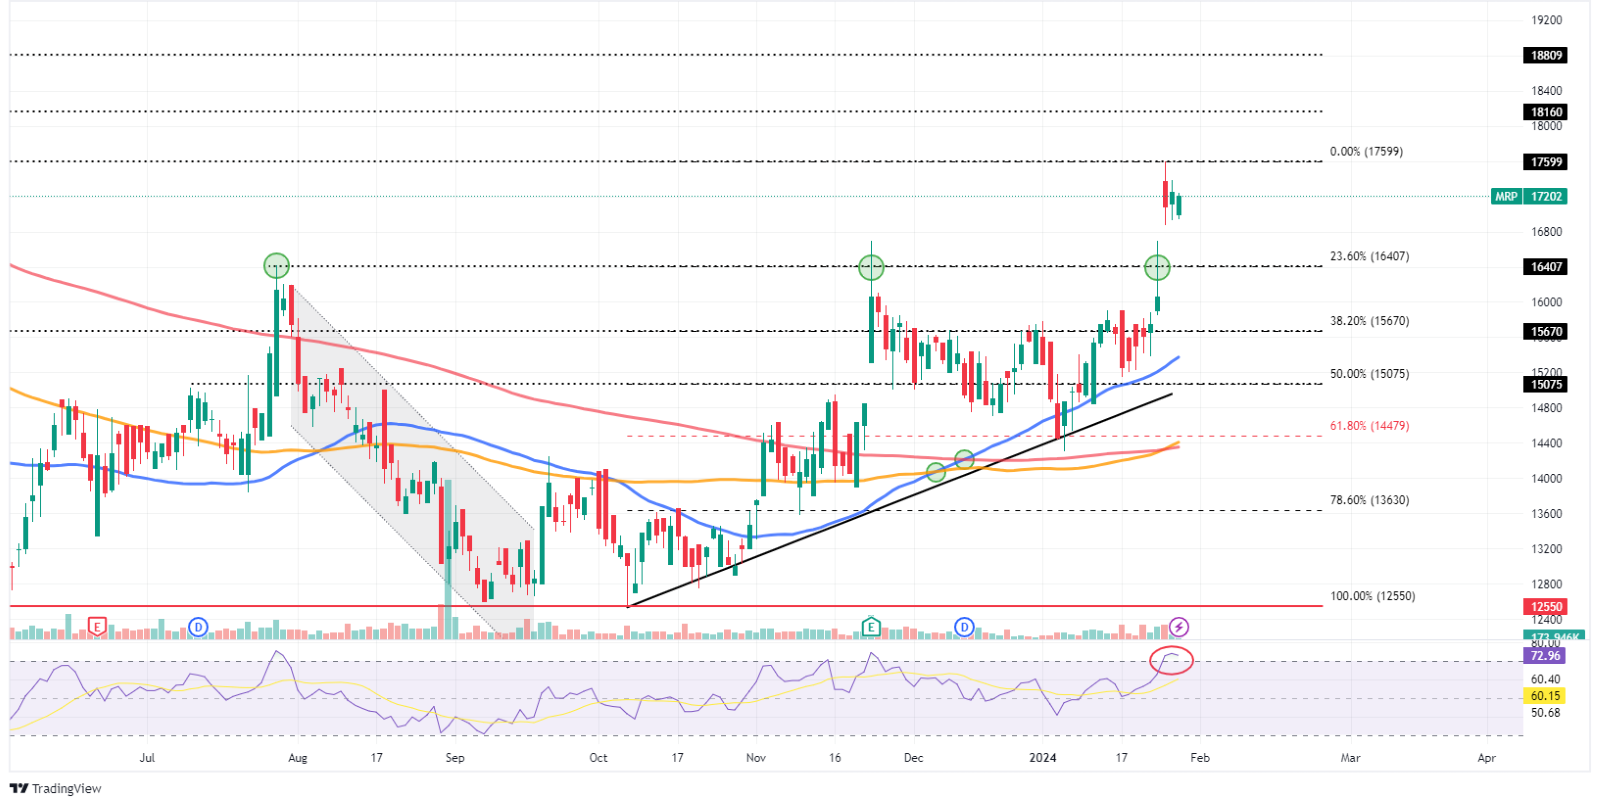Image resolution: width=1600 pixels, height=806 pixels.
Task: Select the red ellipse on the RSI line
Action: click(1171, 660)
